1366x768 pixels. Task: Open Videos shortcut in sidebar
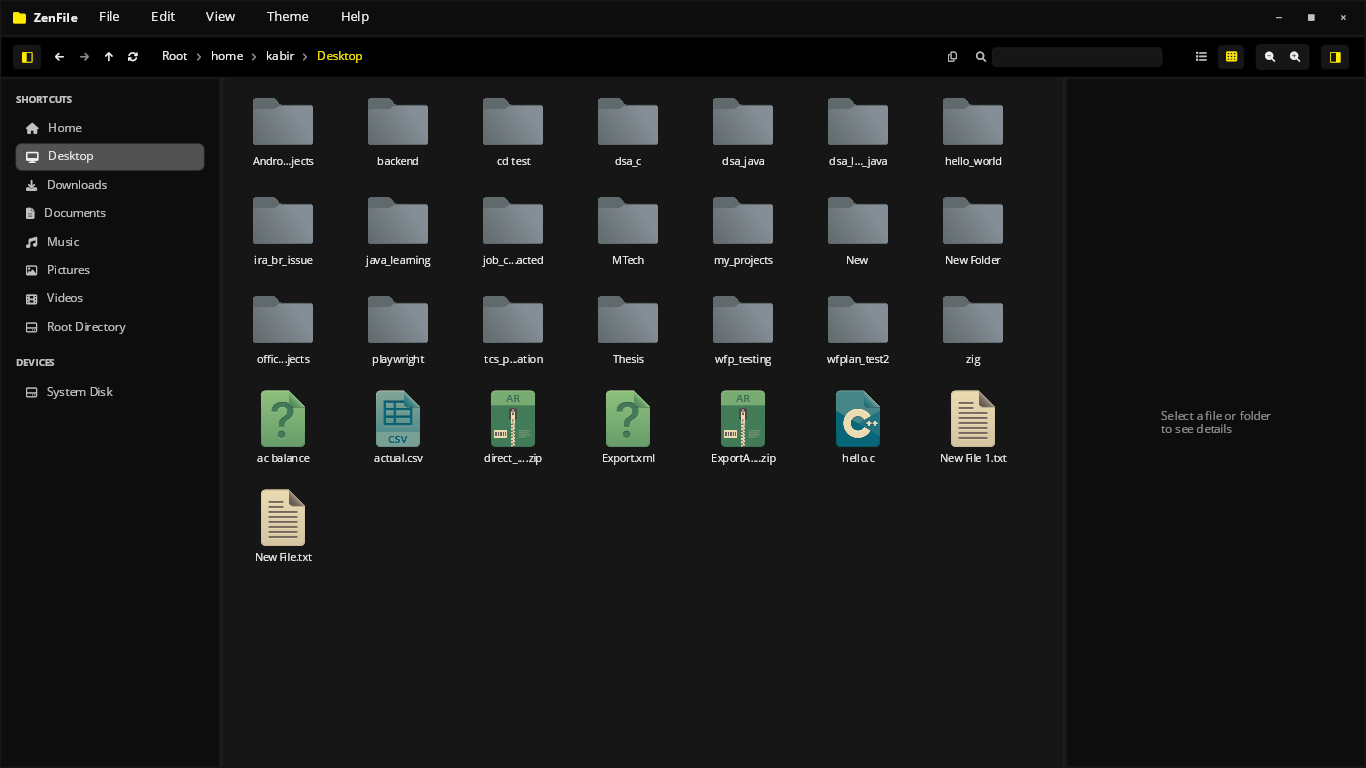[110, 298]
